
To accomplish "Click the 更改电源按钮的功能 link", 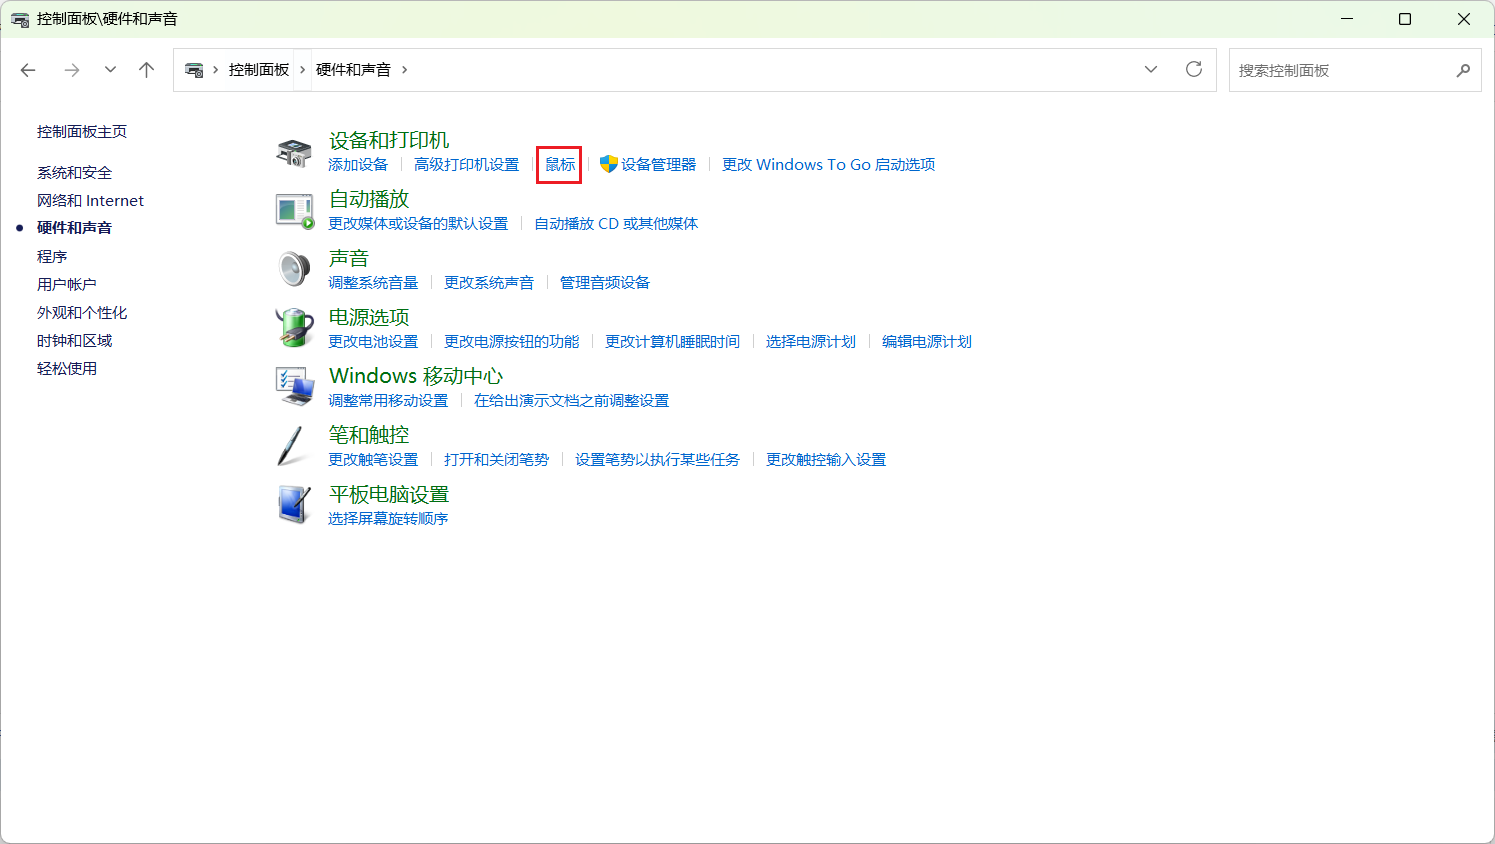I will coord(512,342).
